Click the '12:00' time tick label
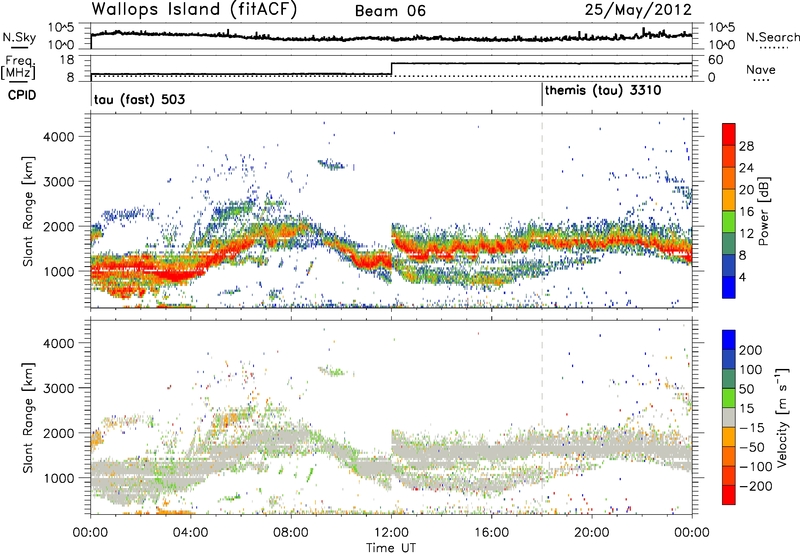 [391, 533]
